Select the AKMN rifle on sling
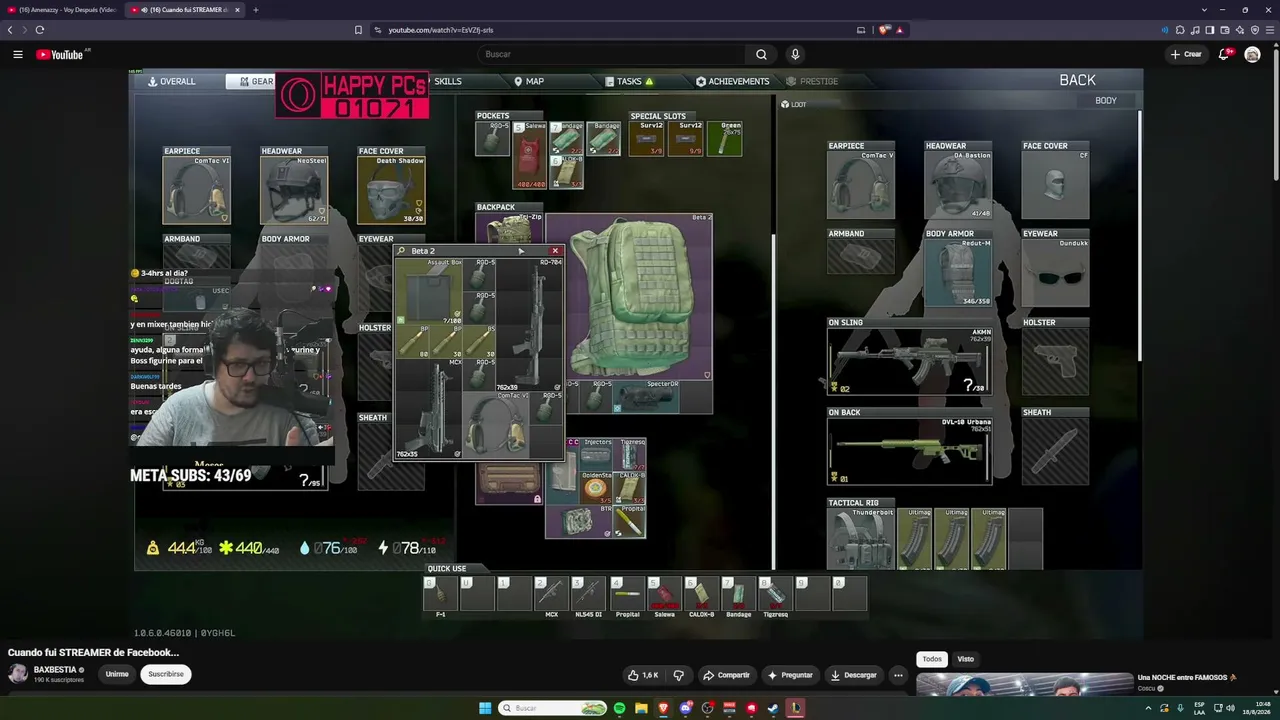The image size is (1280, 720). (x=909, y=362)
